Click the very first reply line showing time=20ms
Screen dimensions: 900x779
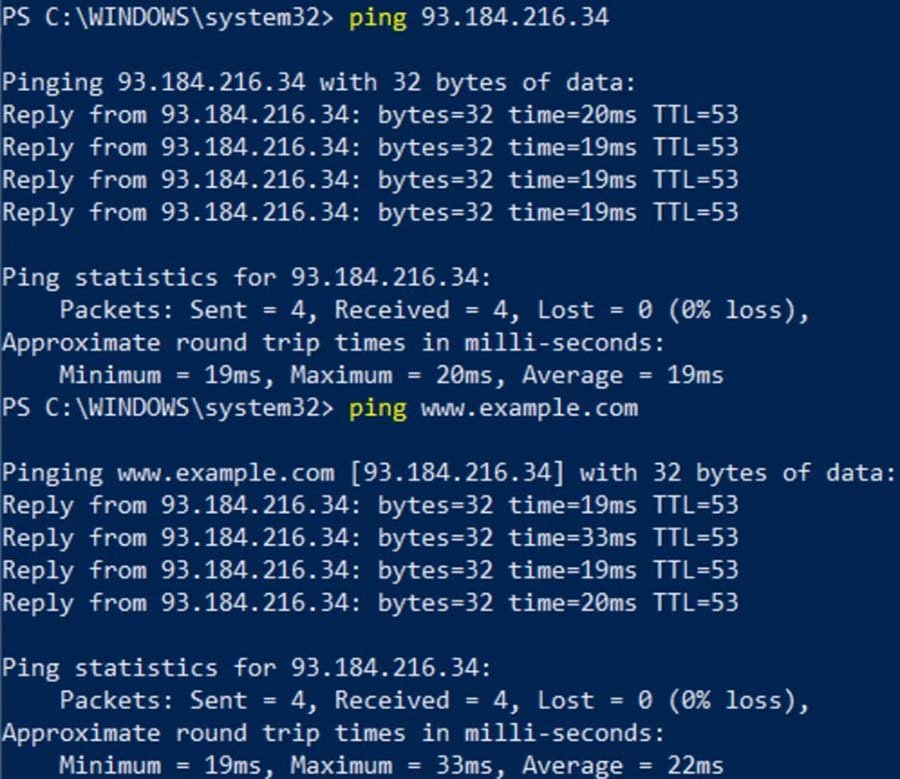click(x=370, y=115)
